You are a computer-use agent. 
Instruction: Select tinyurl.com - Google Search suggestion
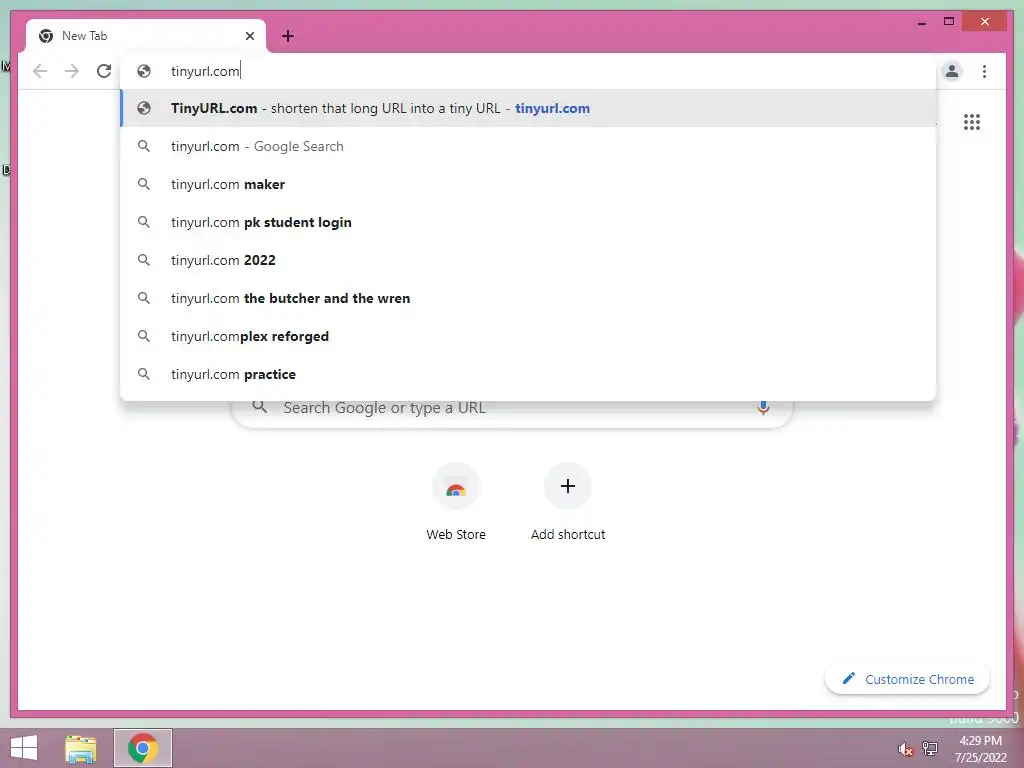click(528, 146)
